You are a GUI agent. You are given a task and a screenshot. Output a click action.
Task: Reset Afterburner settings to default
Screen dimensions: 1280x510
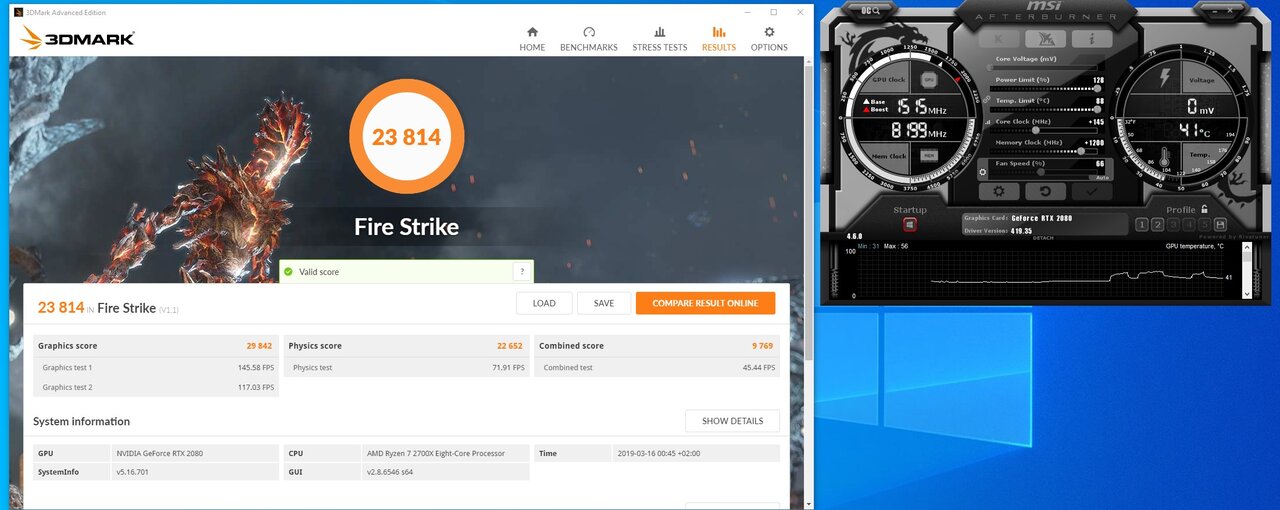pos(1045,191)
